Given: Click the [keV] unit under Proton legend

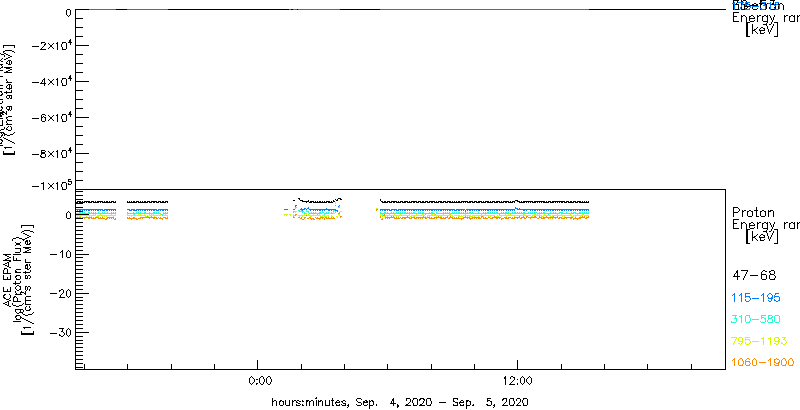Looking at the screenshot, I should click(762, 237).
